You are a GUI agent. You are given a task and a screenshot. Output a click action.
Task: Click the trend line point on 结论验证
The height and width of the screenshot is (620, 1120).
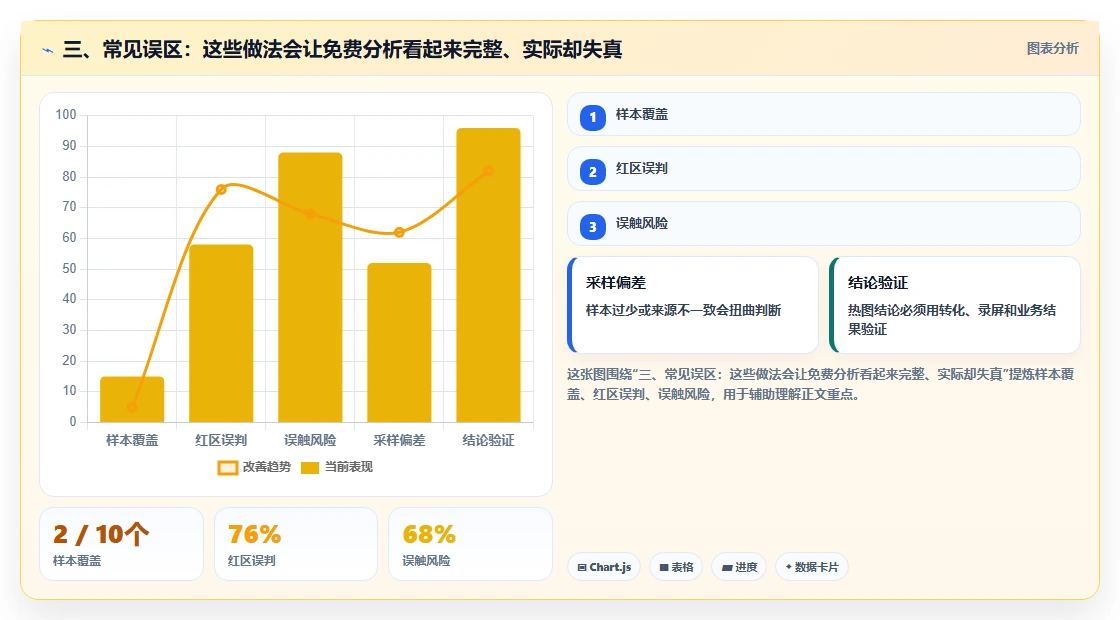tap(489, 171)
